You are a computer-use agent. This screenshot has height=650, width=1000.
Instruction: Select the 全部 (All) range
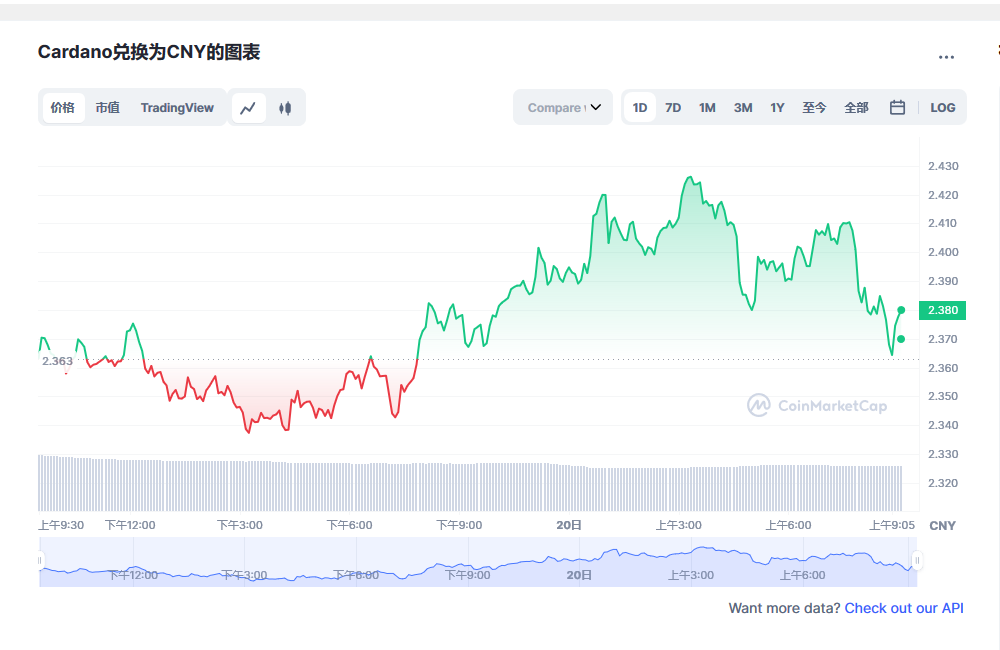tap(856, 108)
